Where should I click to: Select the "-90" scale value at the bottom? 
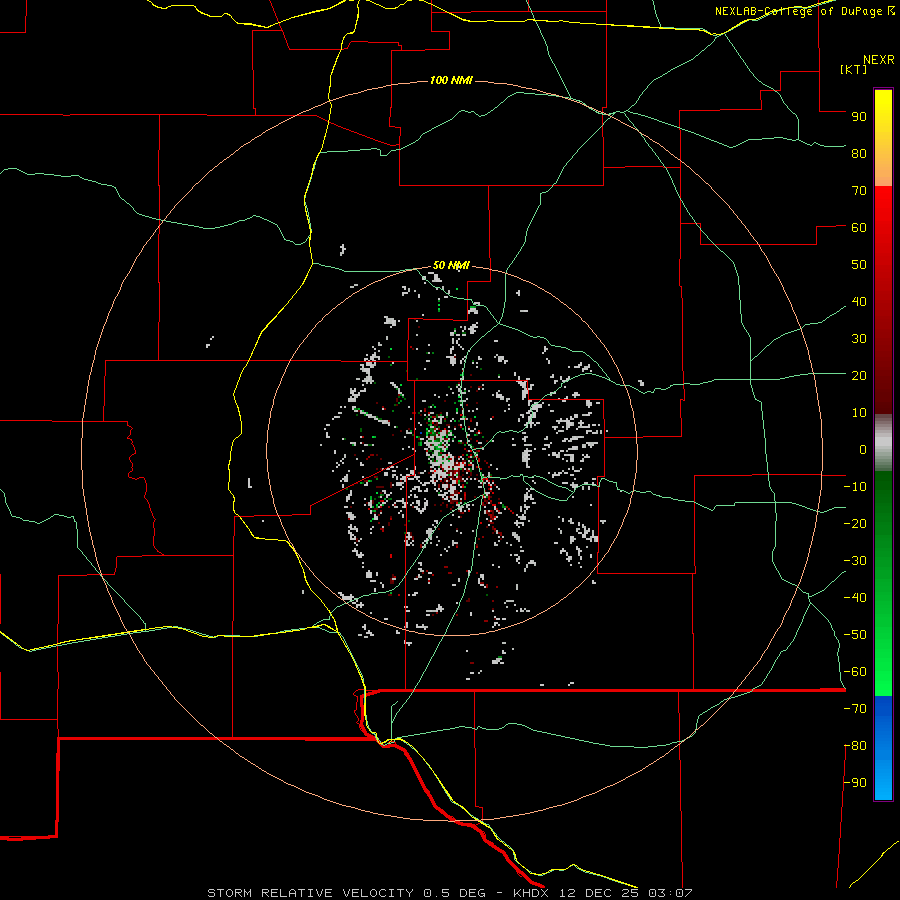pos(855,783)
